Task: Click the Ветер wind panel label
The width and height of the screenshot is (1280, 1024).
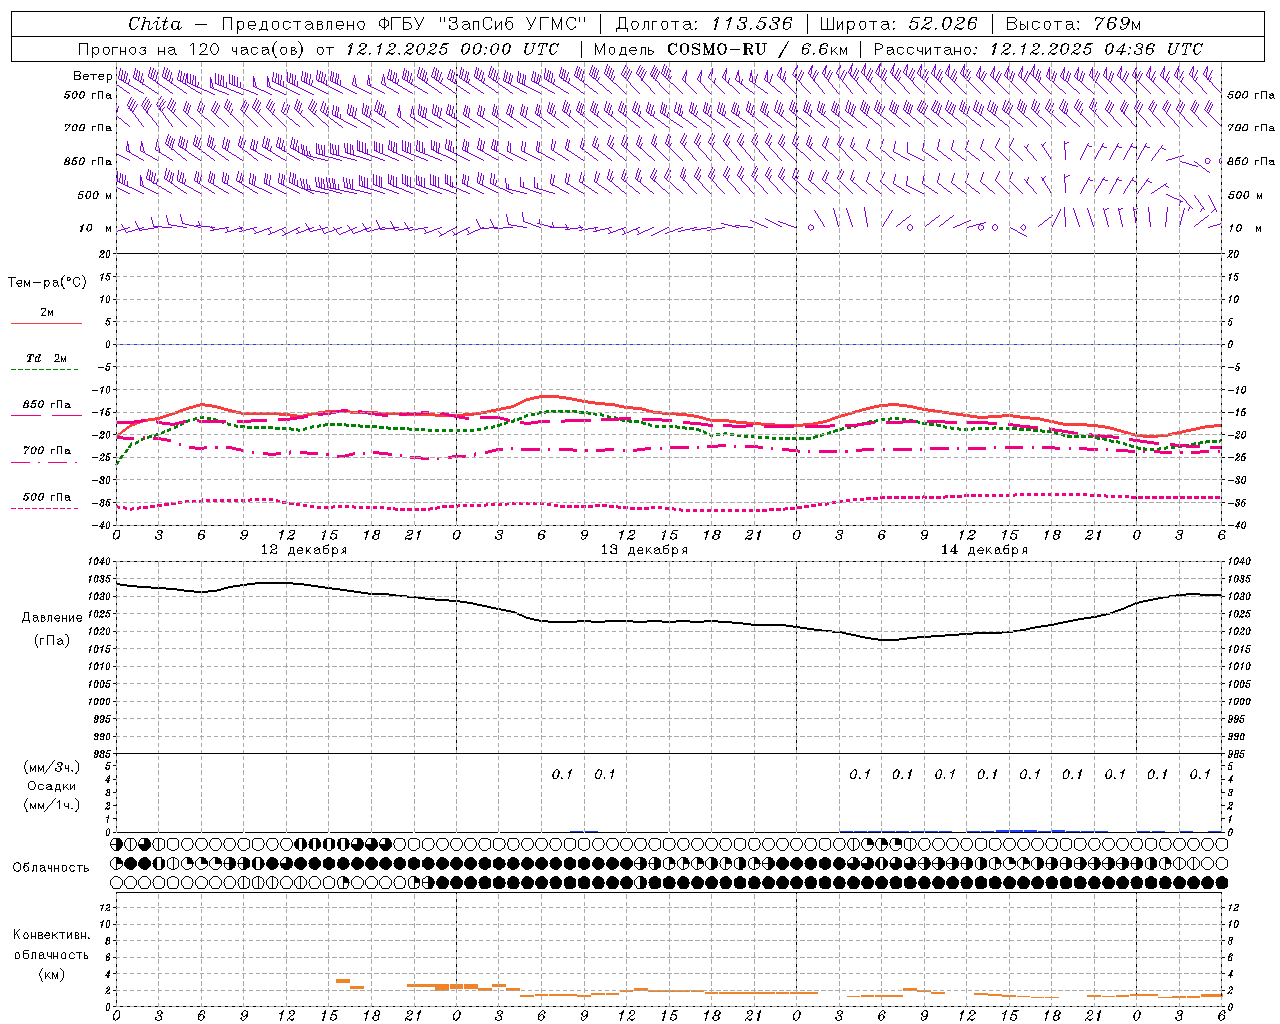Action: tap(92, 76)
